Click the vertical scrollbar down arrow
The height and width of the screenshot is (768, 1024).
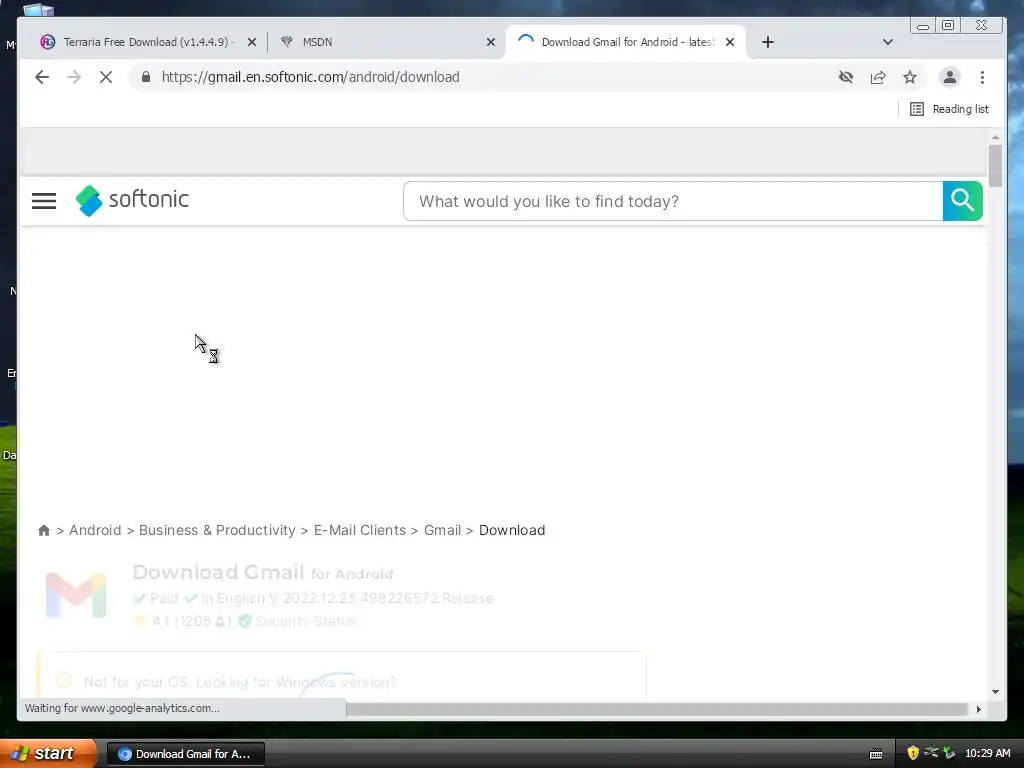click(x=995, y=692)
